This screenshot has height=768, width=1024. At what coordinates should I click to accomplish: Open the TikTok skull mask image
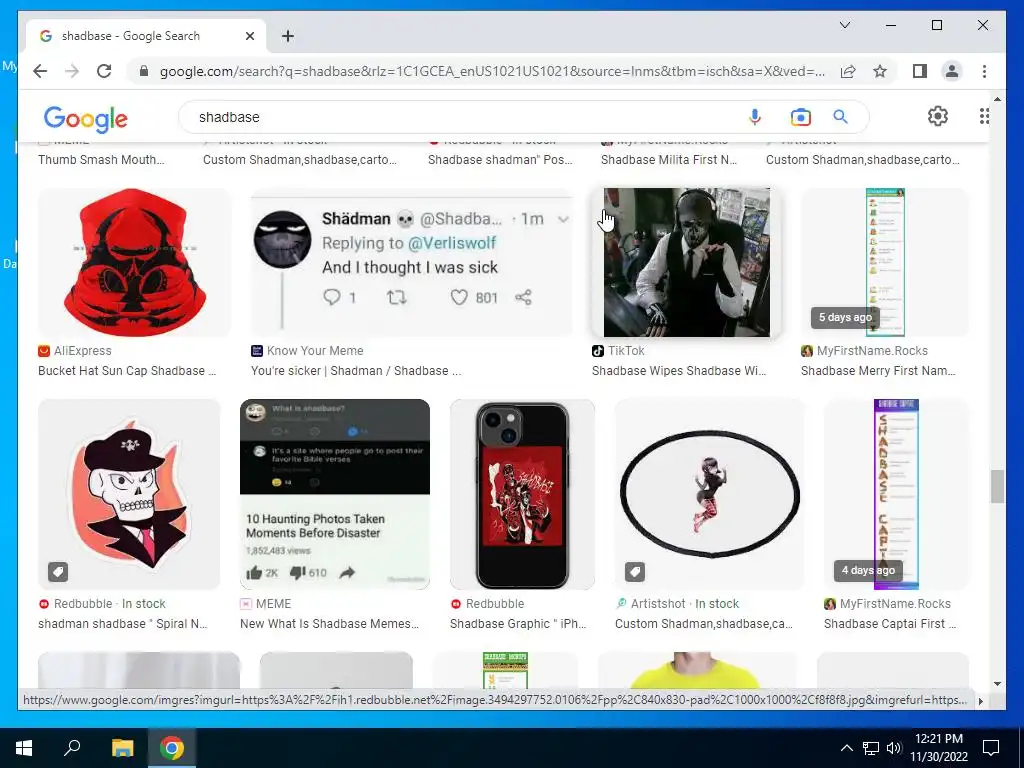point(686,262)
